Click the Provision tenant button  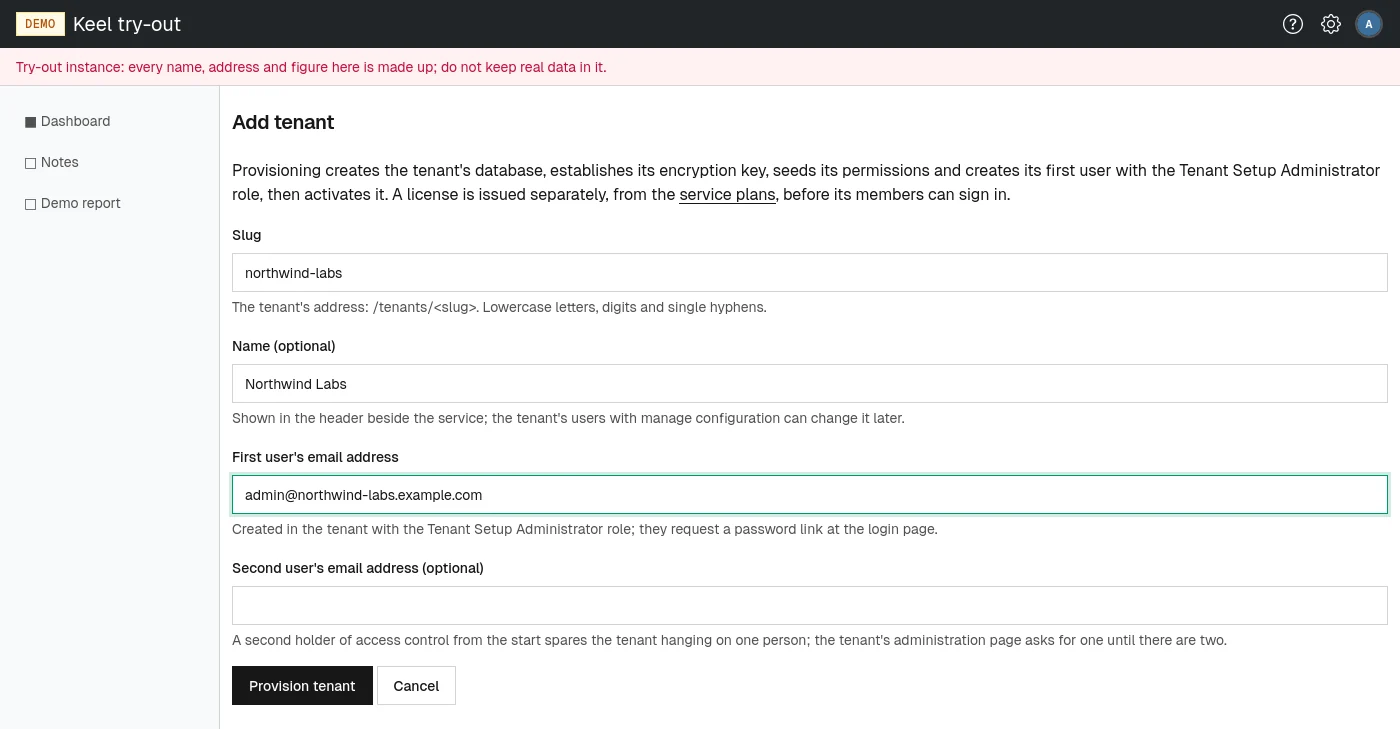pyautogui.click(x=302, y=685)
